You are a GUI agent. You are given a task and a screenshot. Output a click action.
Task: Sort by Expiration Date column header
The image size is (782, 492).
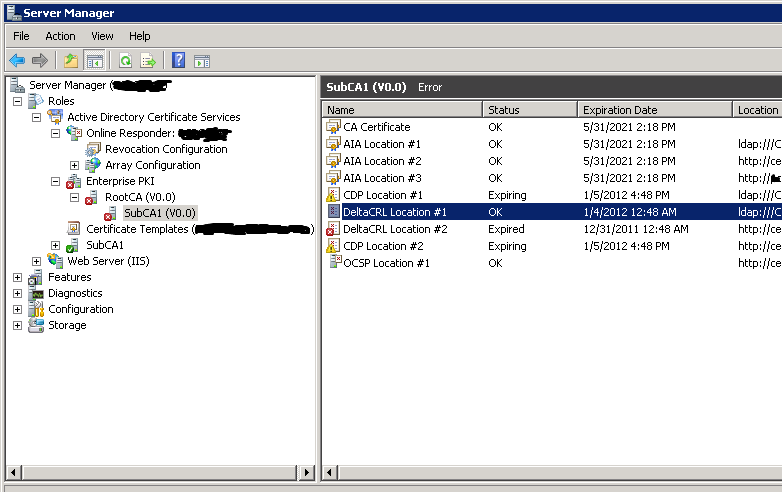655,110
